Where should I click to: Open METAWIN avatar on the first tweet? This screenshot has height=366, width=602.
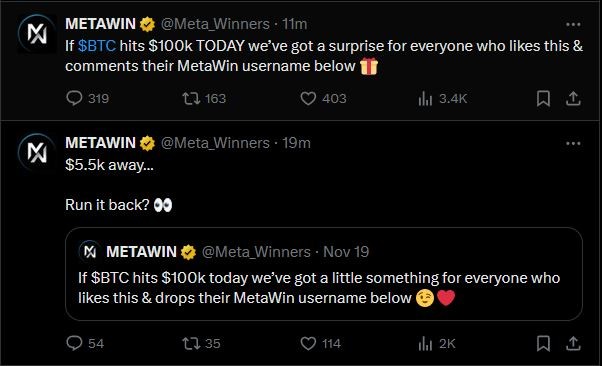click(37, 33)
